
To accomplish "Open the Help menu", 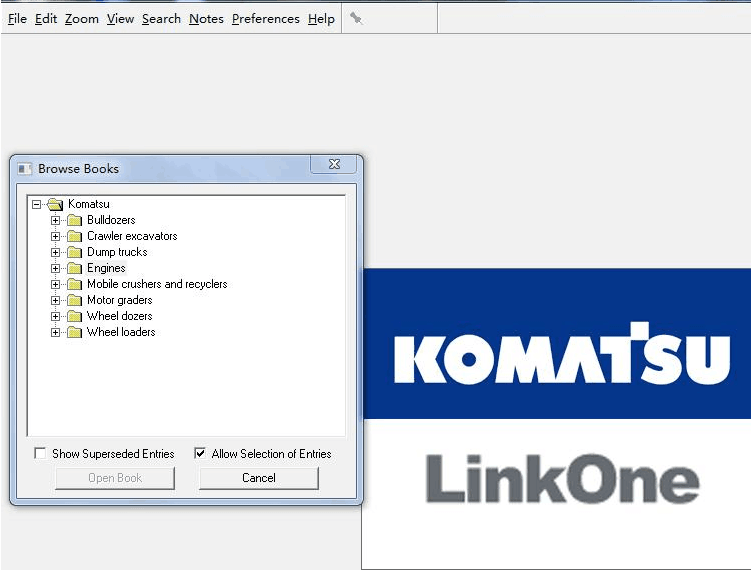I will [x=321, y=19].
